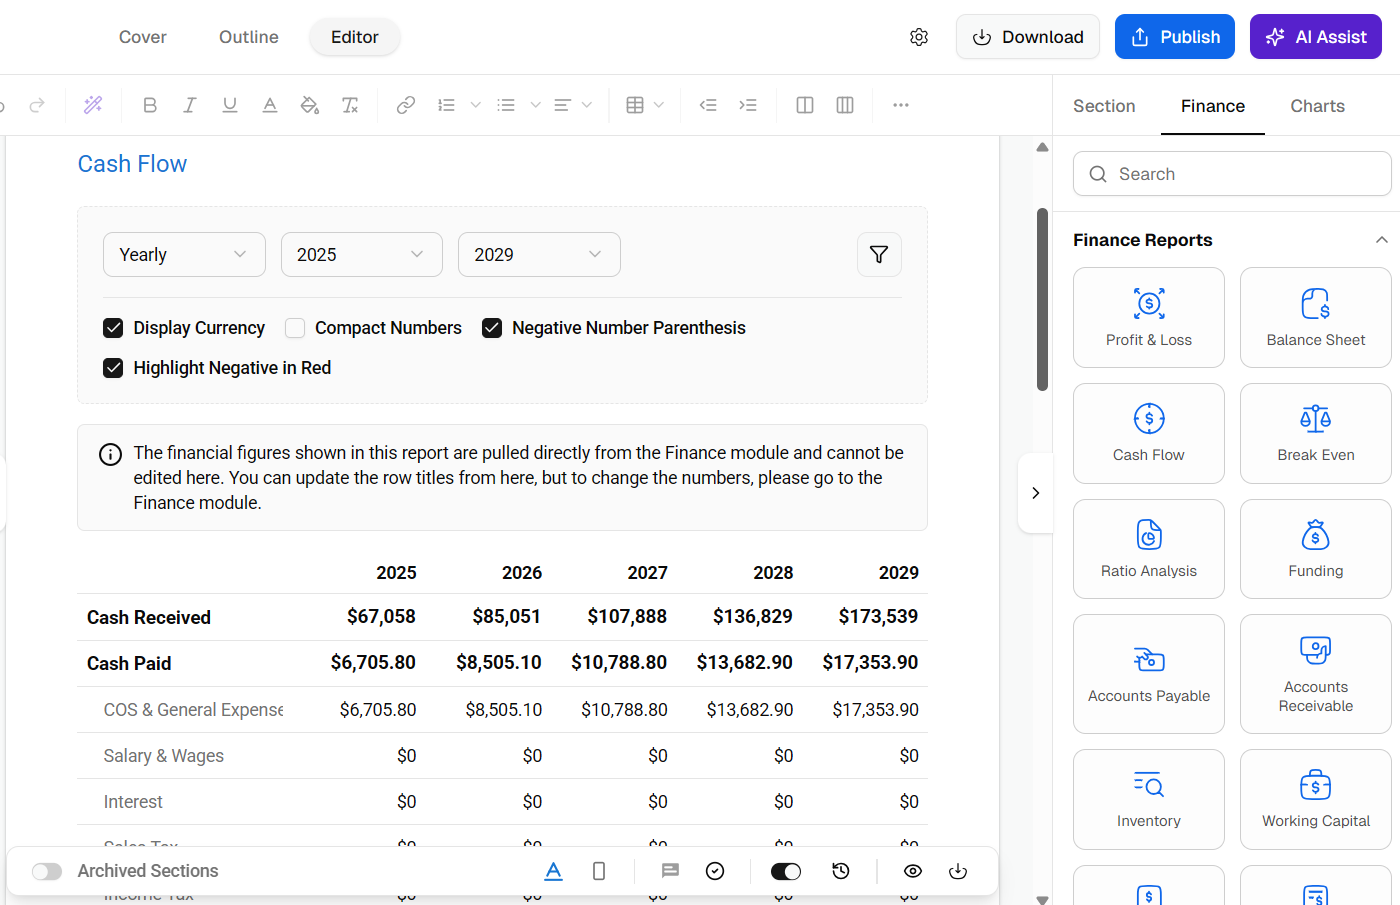
Task: Toggle the Archived Sections switch
Action: (x=47, y=871)
